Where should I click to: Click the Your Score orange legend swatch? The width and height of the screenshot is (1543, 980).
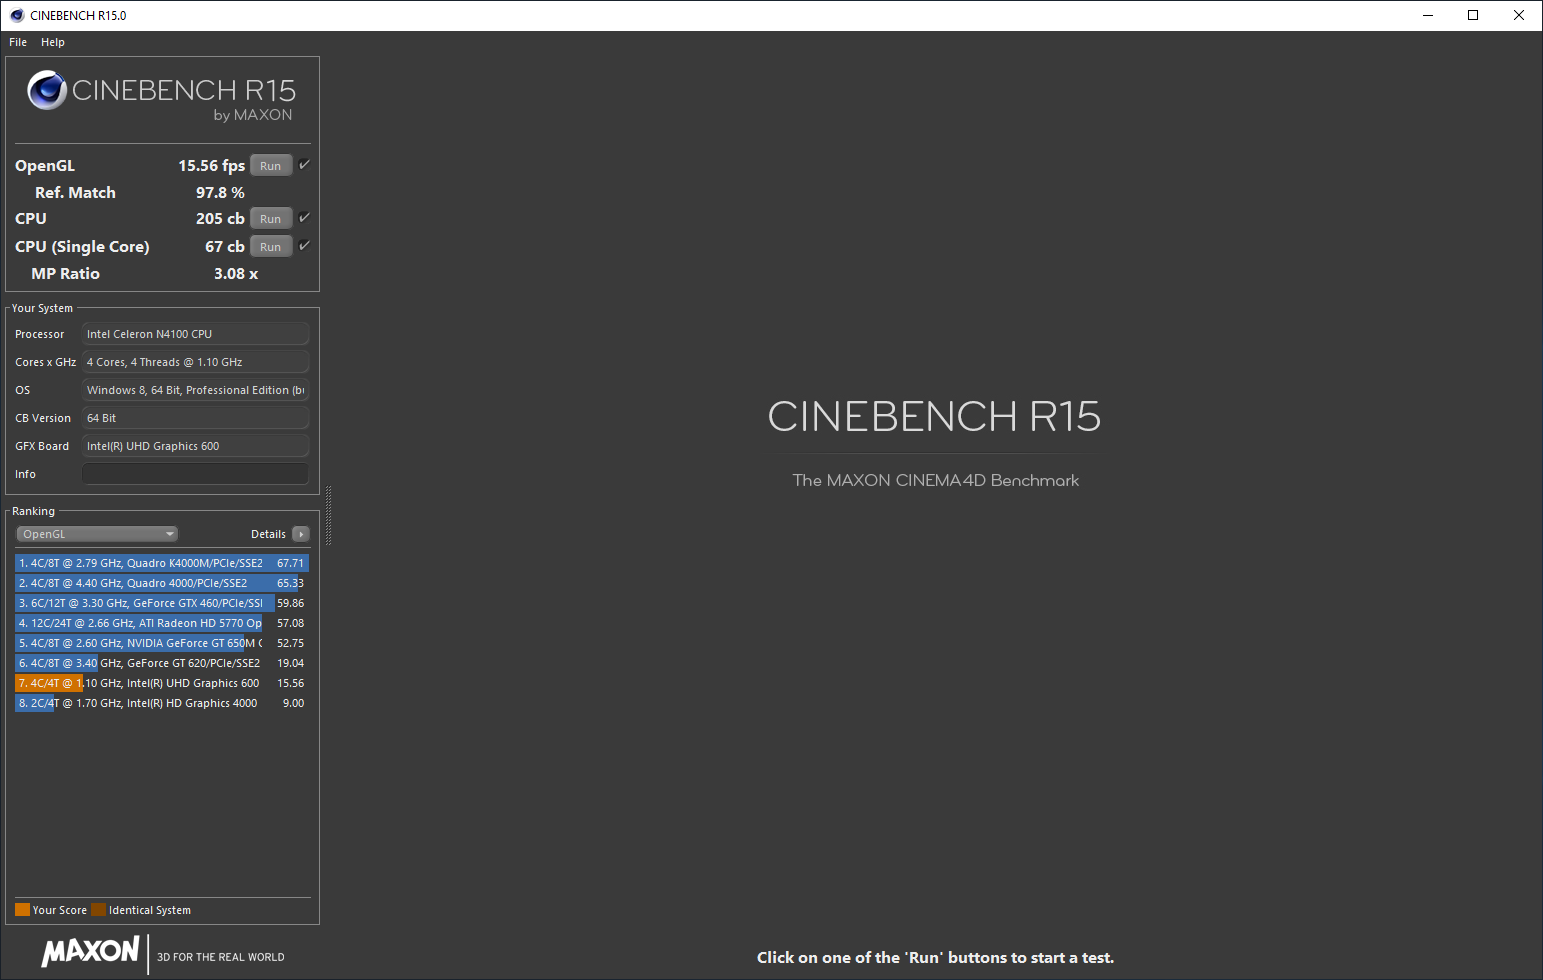[22, 910]
